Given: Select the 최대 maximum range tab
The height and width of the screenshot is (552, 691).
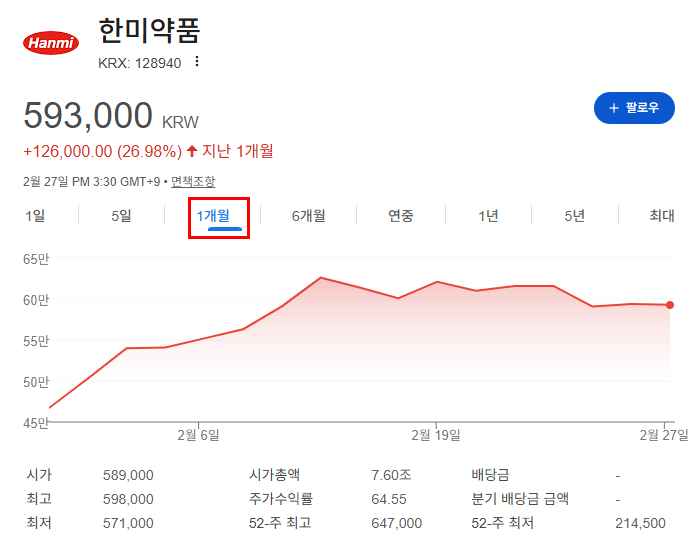Looking at the screenshot, I should [x=662, y=215].
